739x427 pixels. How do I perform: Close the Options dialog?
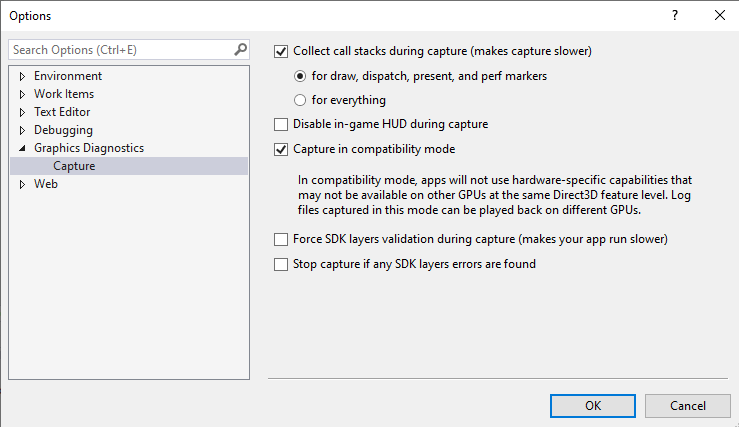pos(719,15)
